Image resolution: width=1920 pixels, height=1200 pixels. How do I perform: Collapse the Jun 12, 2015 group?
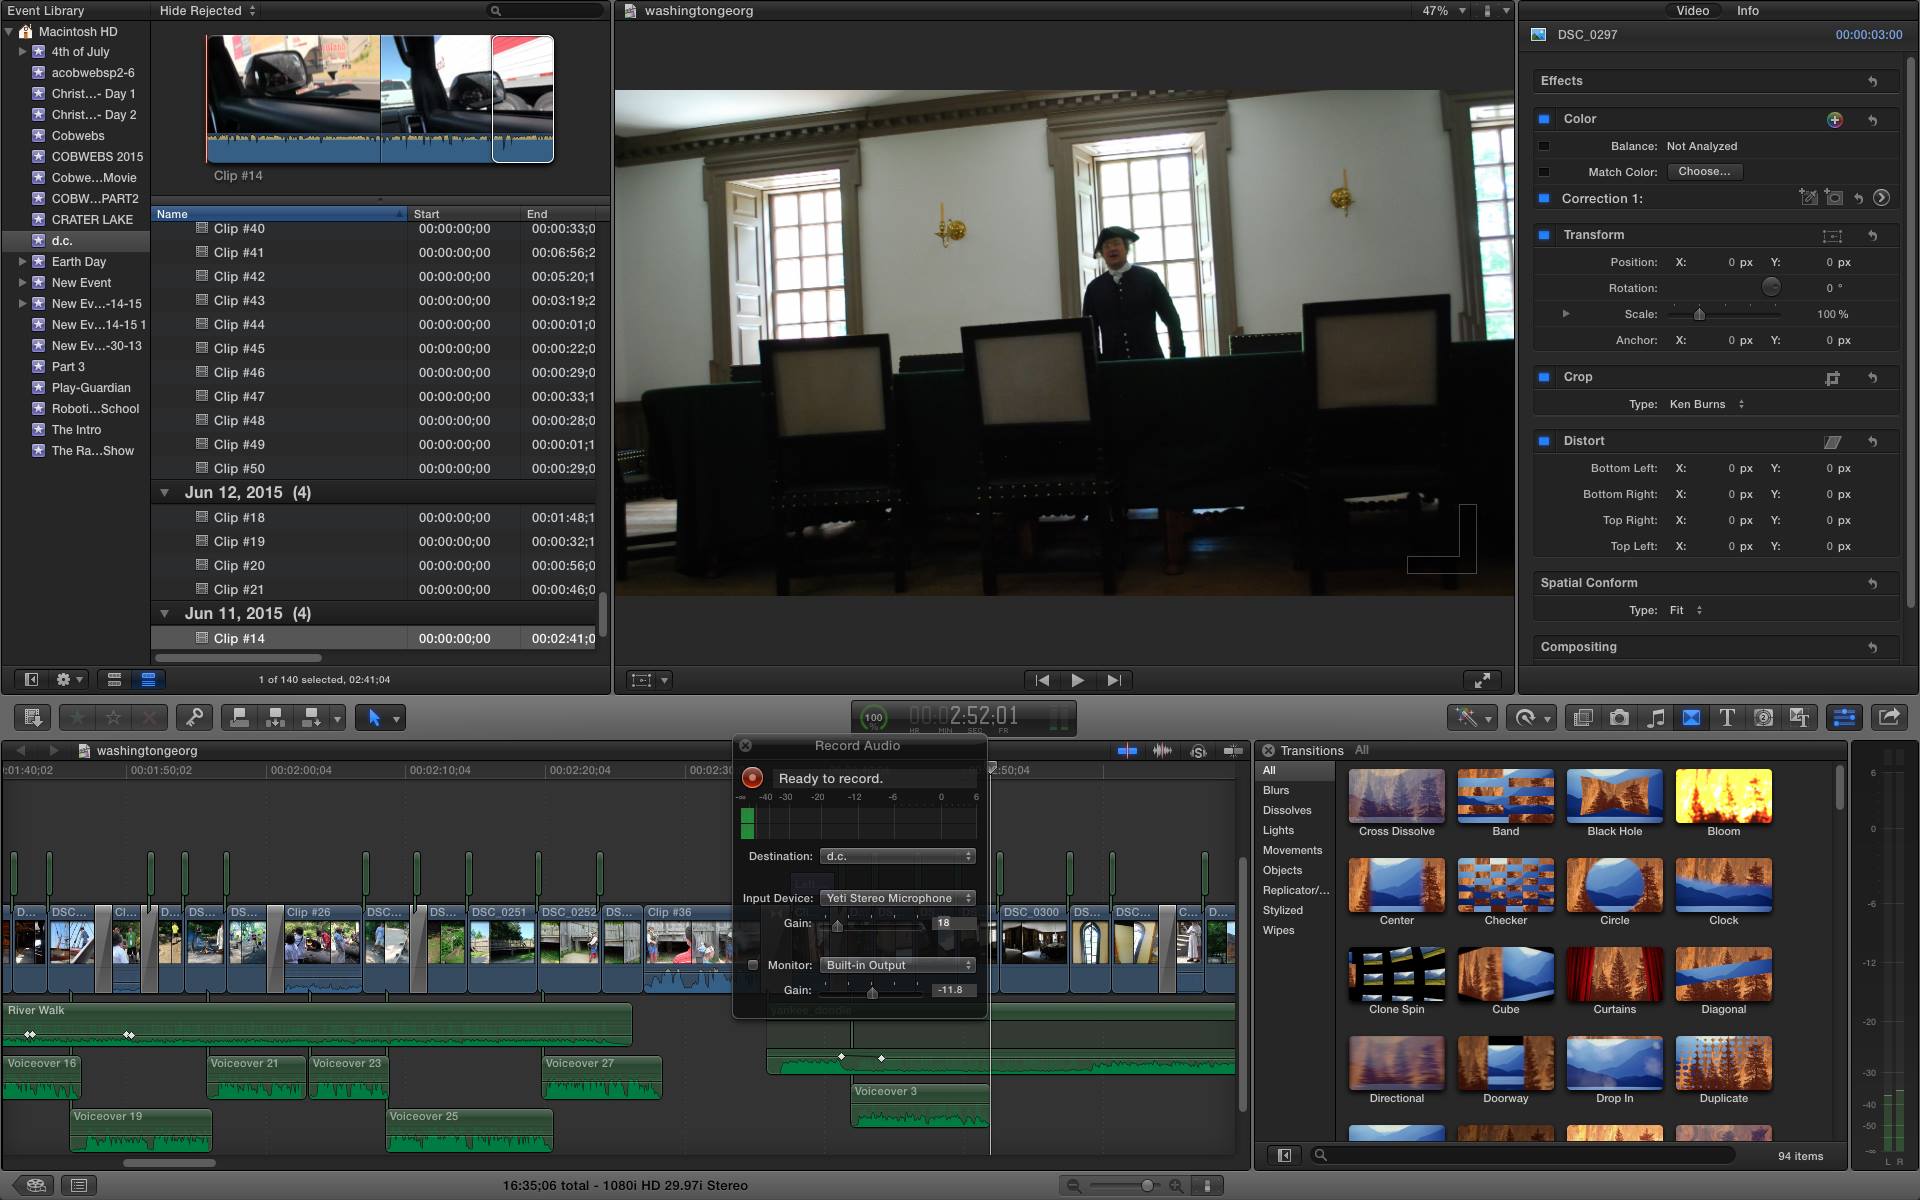click(x=165, y=493)
